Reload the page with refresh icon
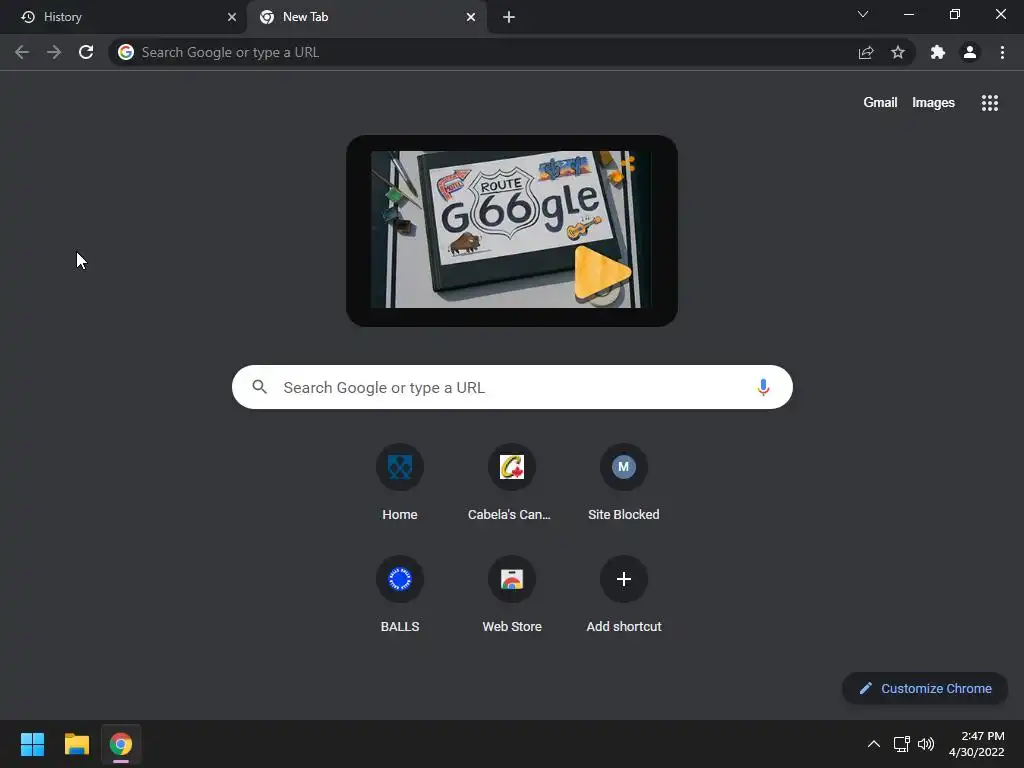 pyautogui.click(x=86, y=52)
